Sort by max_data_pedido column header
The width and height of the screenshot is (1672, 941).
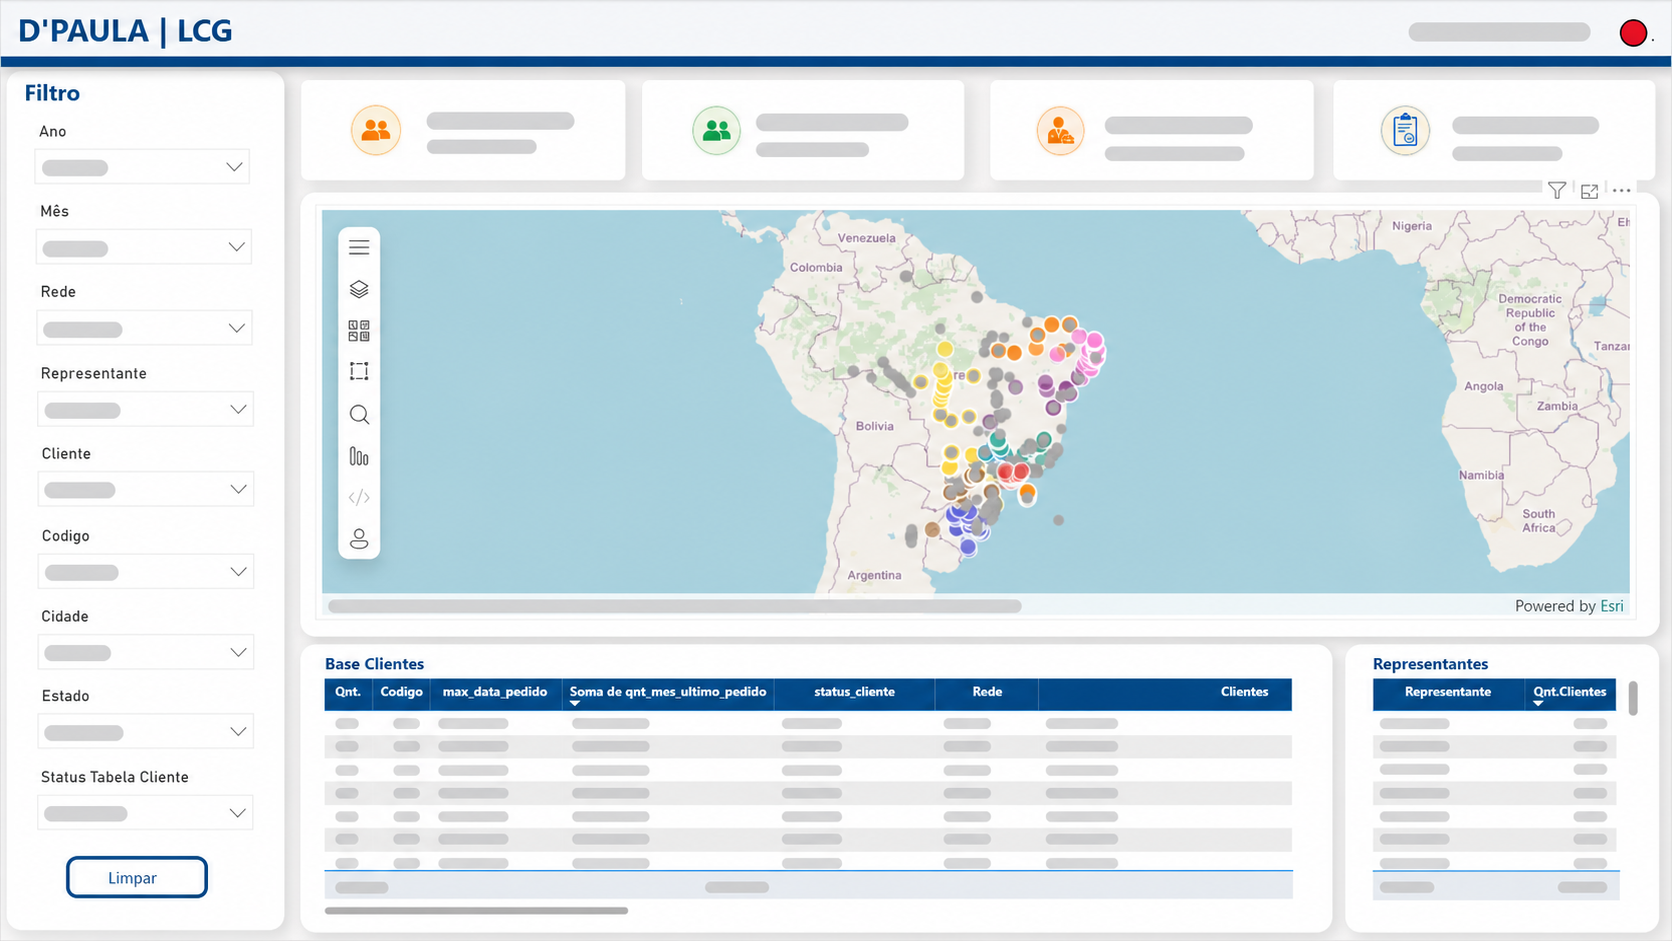pyautogui.click(x=495, y=692)
